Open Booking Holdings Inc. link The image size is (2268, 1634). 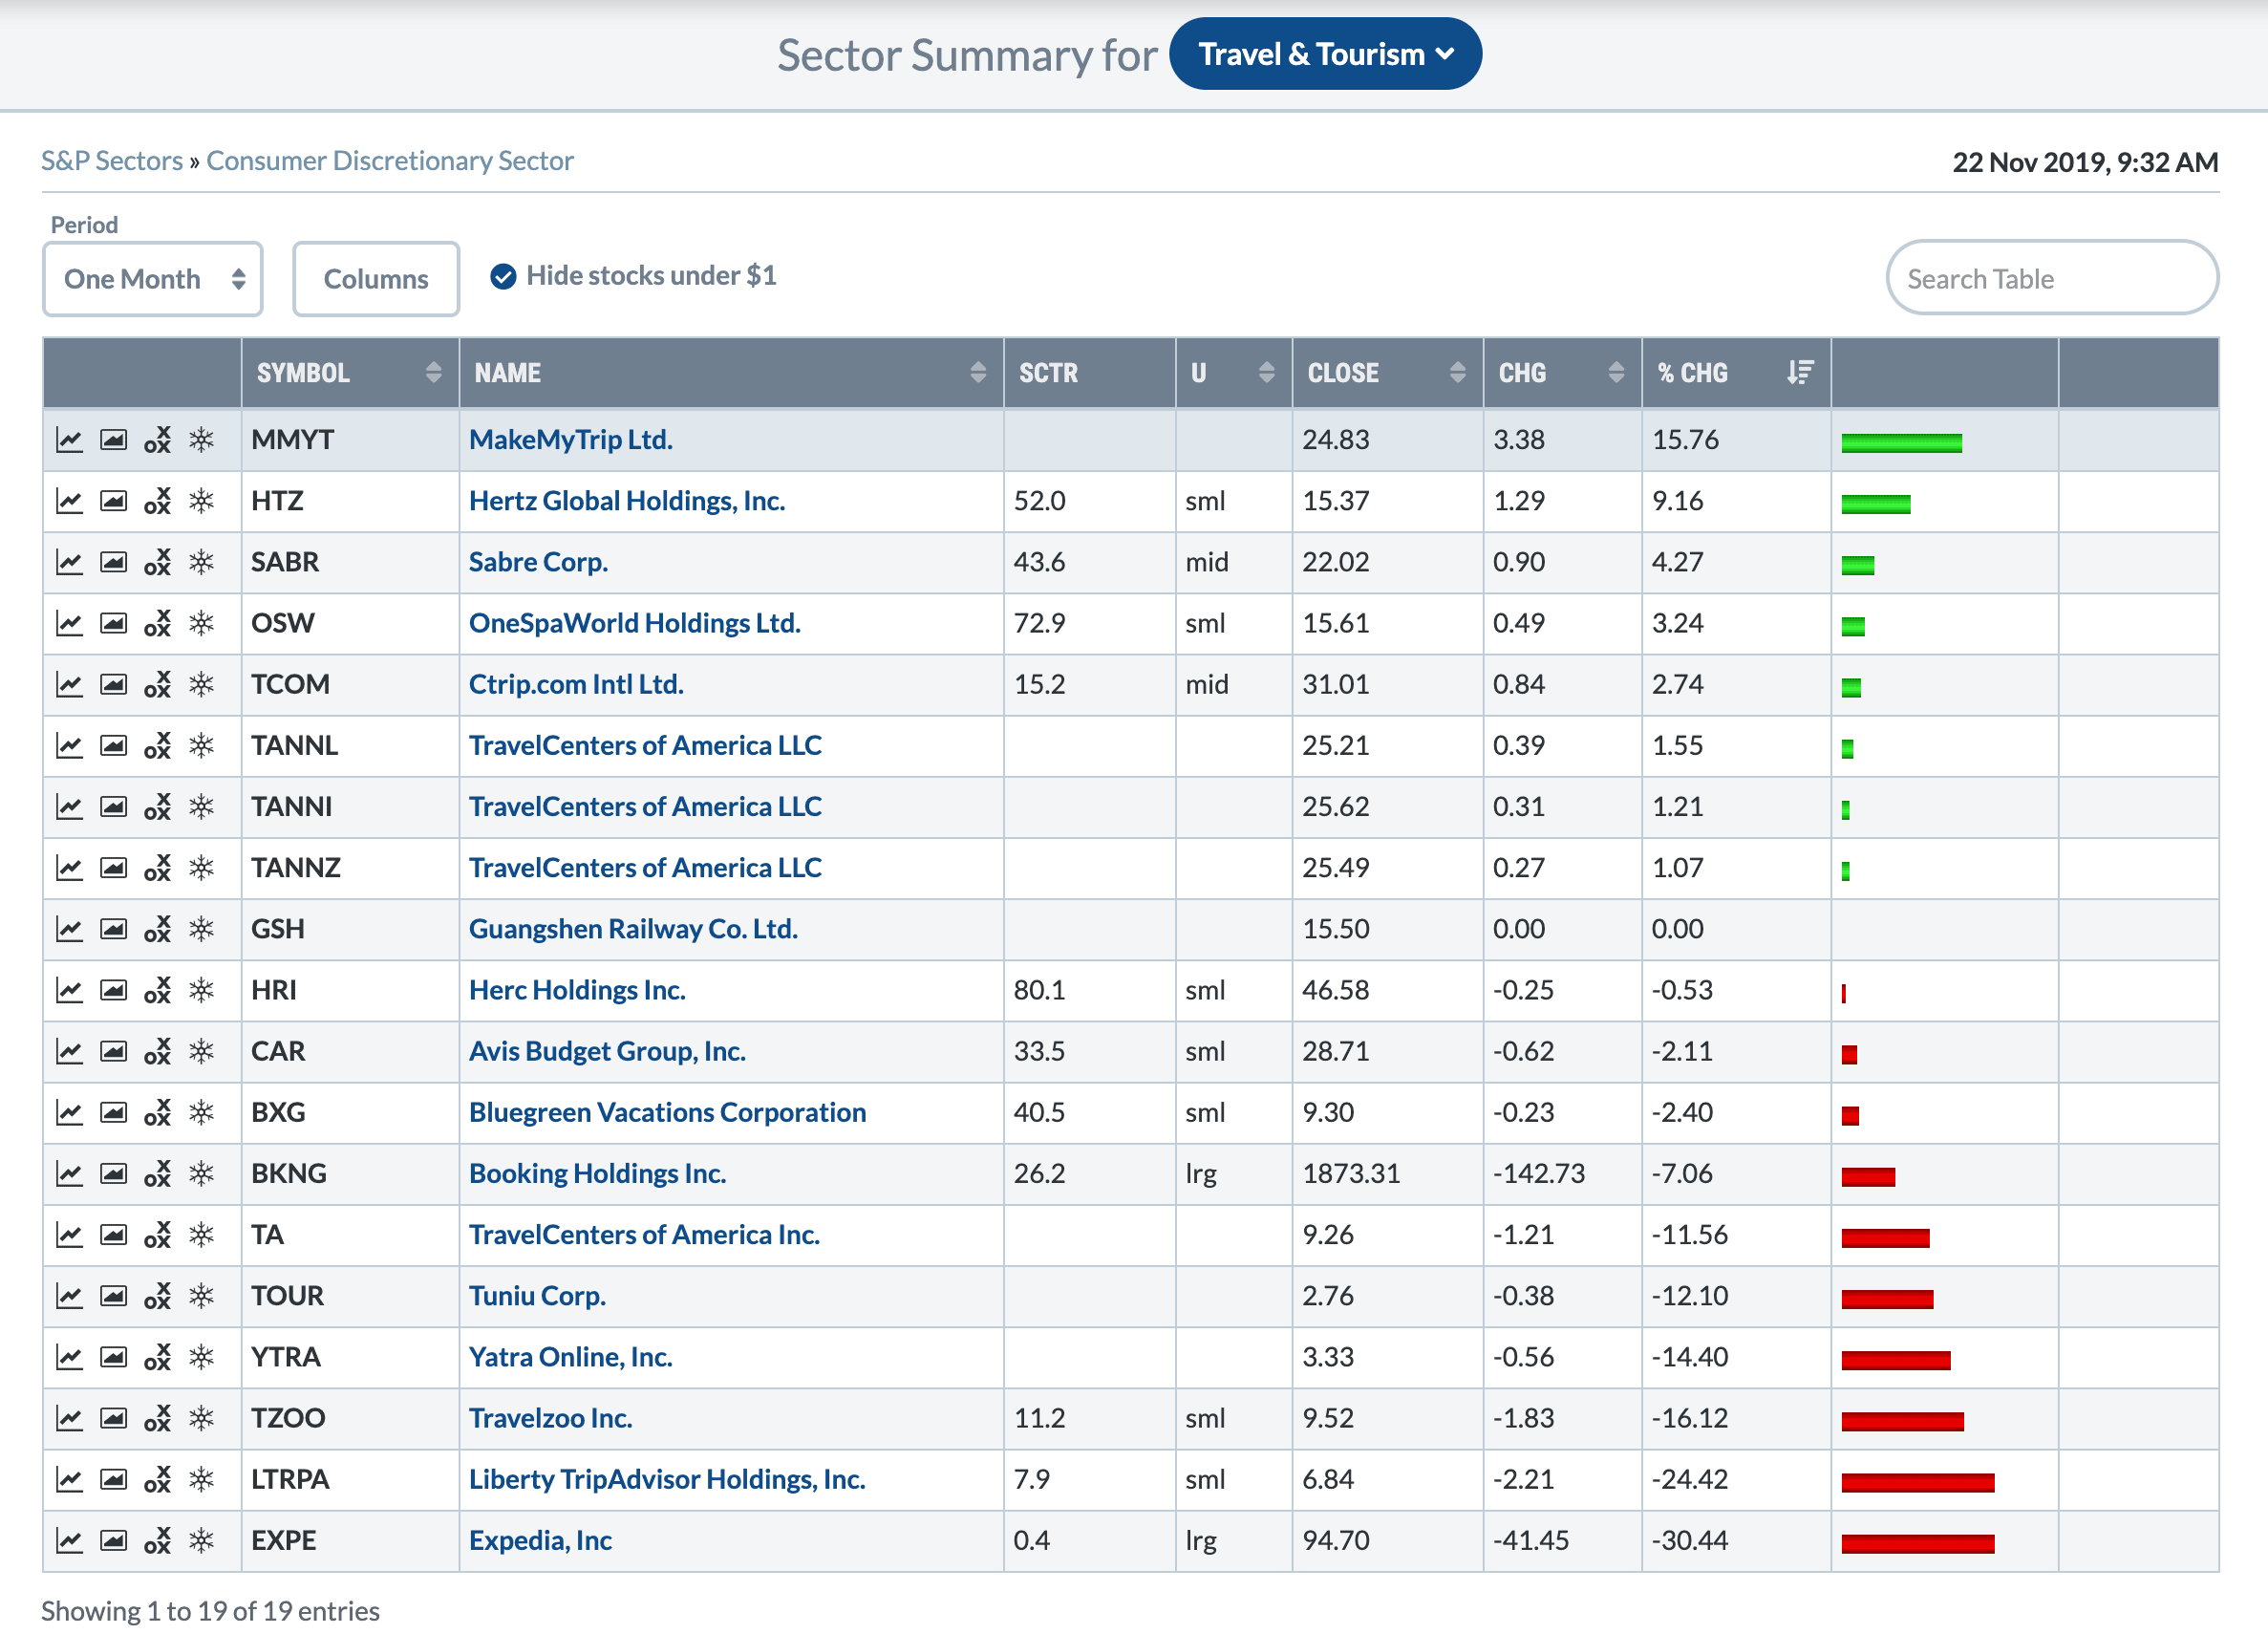597,1174
